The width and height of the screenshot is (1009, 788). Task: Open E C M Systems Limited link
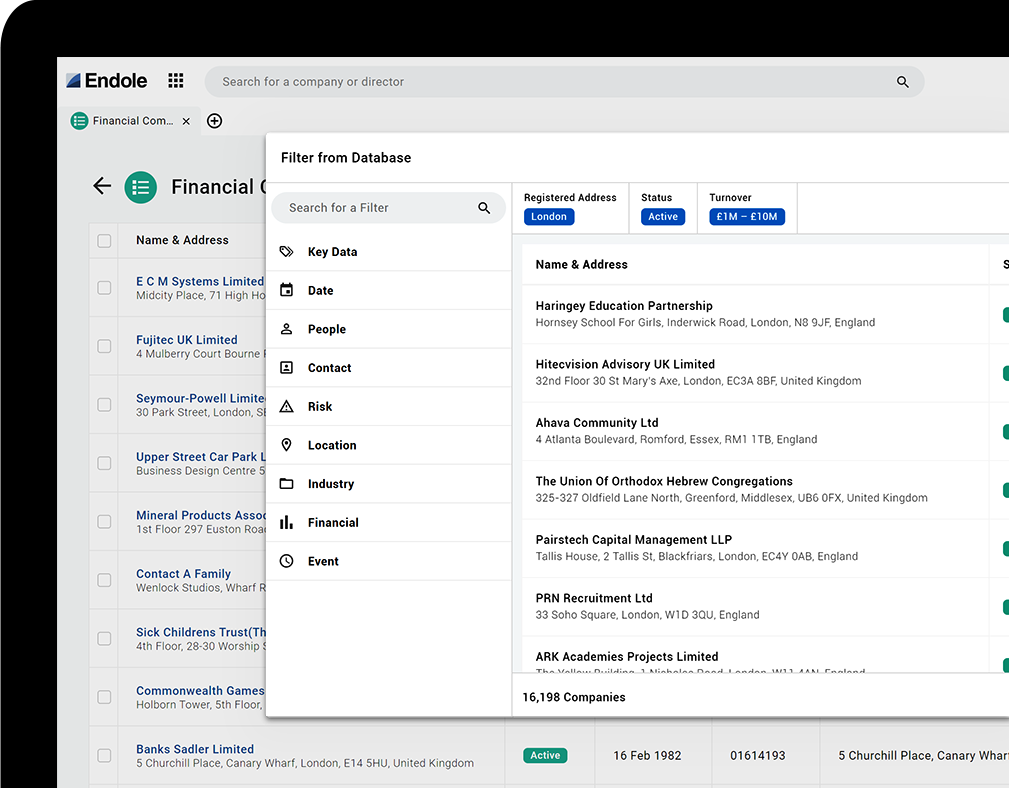(200, 281)
